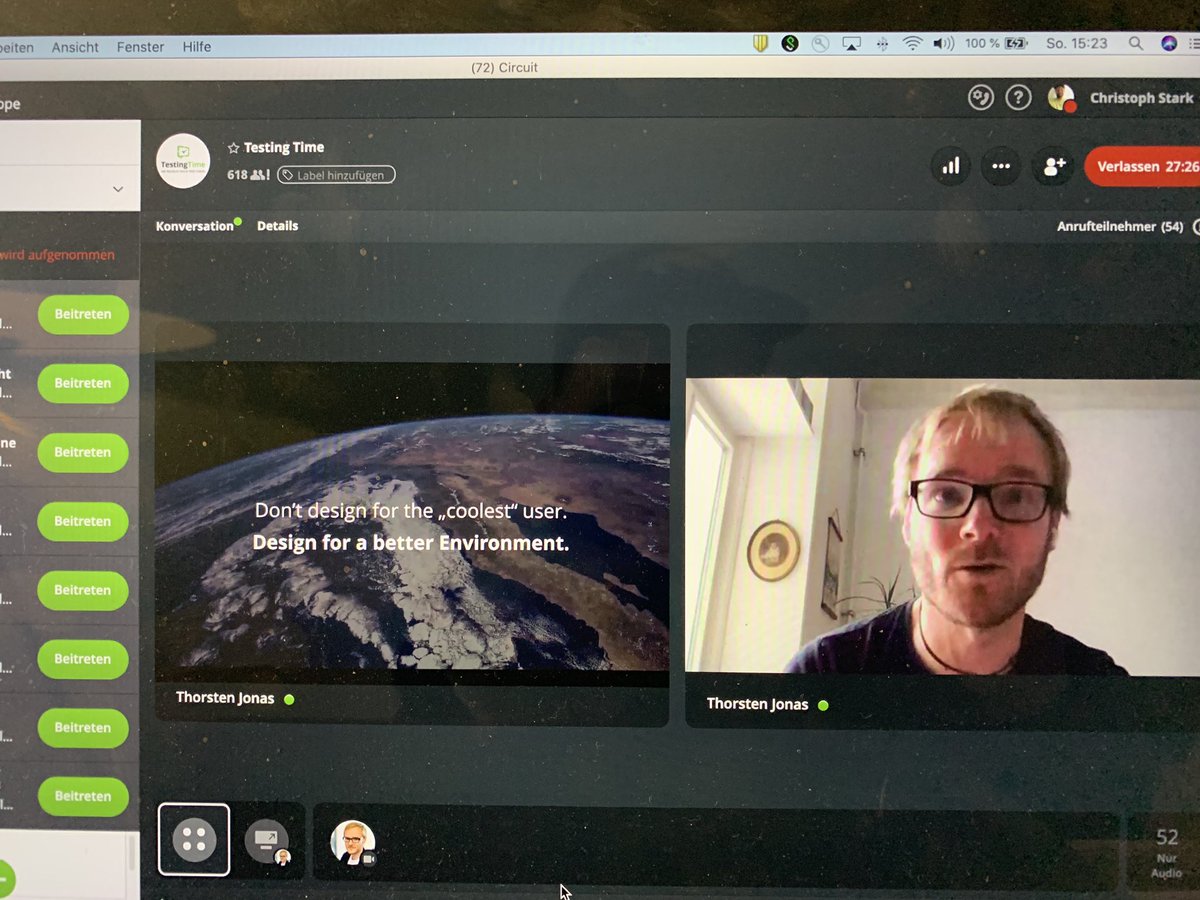The width and height of the screenshot is (1200, 900).
Task: Open the help question mark icon
Action: (1018, 97)
